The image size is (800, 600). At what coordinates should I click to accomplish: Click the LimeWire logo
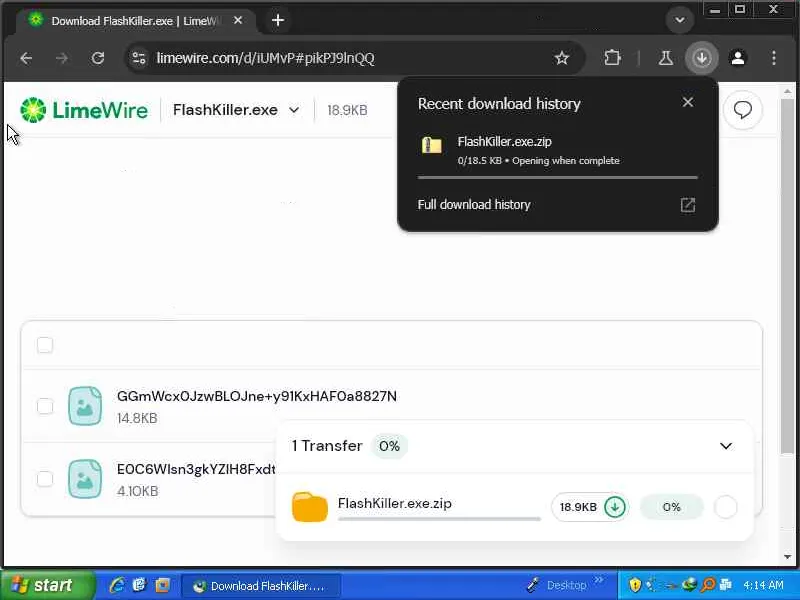[x=84, y=110]
